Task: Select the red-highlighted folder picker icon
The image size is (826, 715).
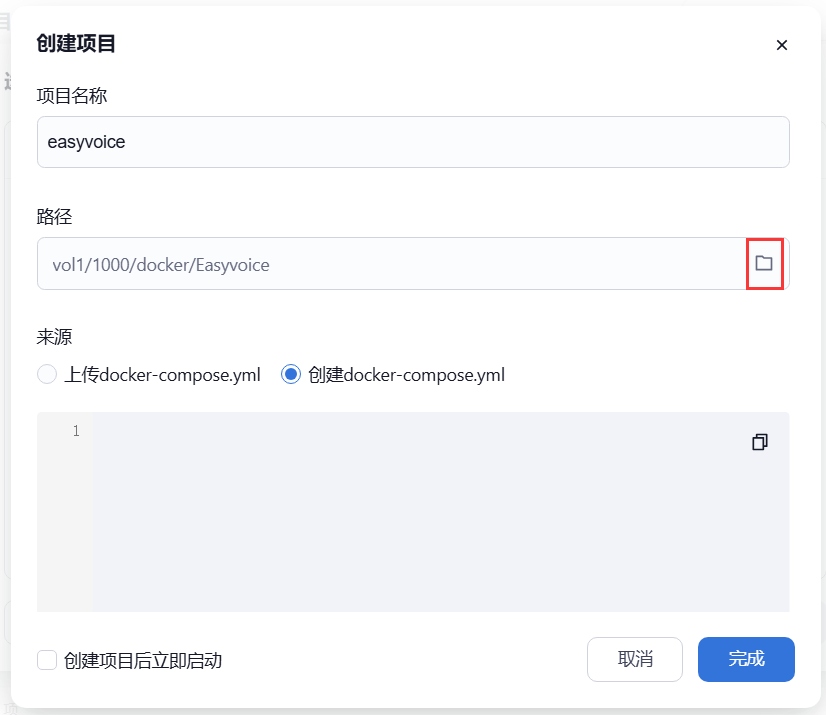Action: coord(765,264)
